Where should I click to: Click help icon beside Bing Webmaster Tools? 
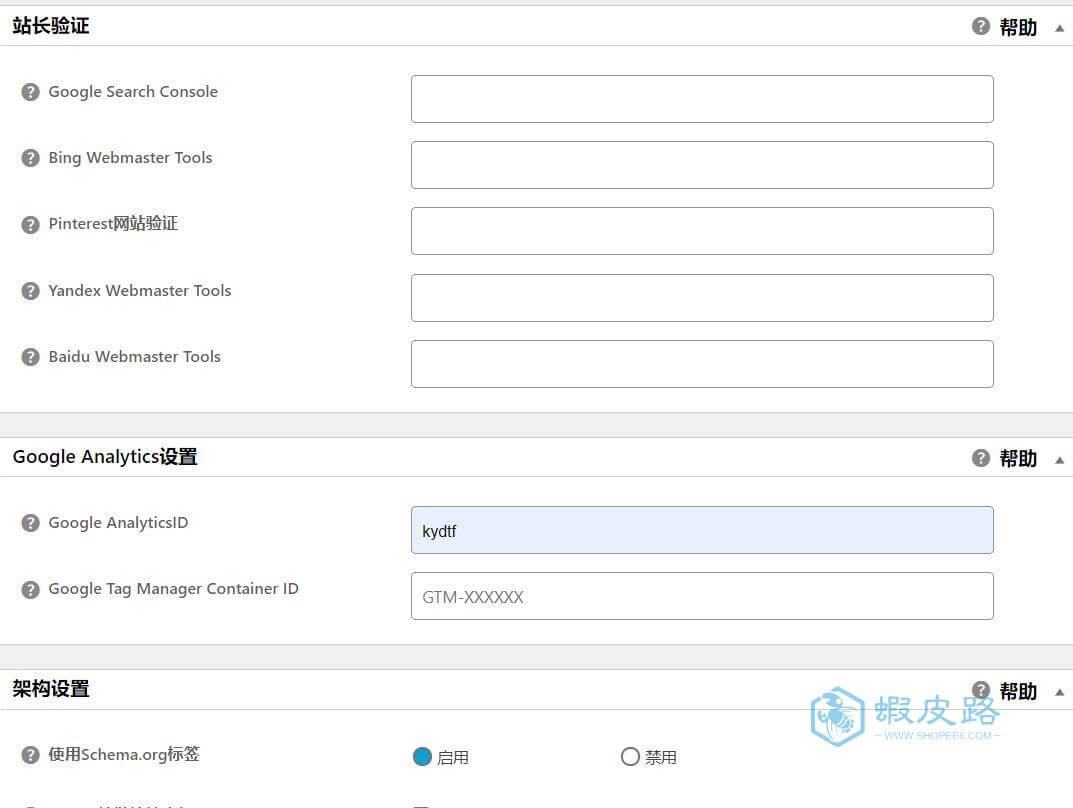[x=30, y=158]
